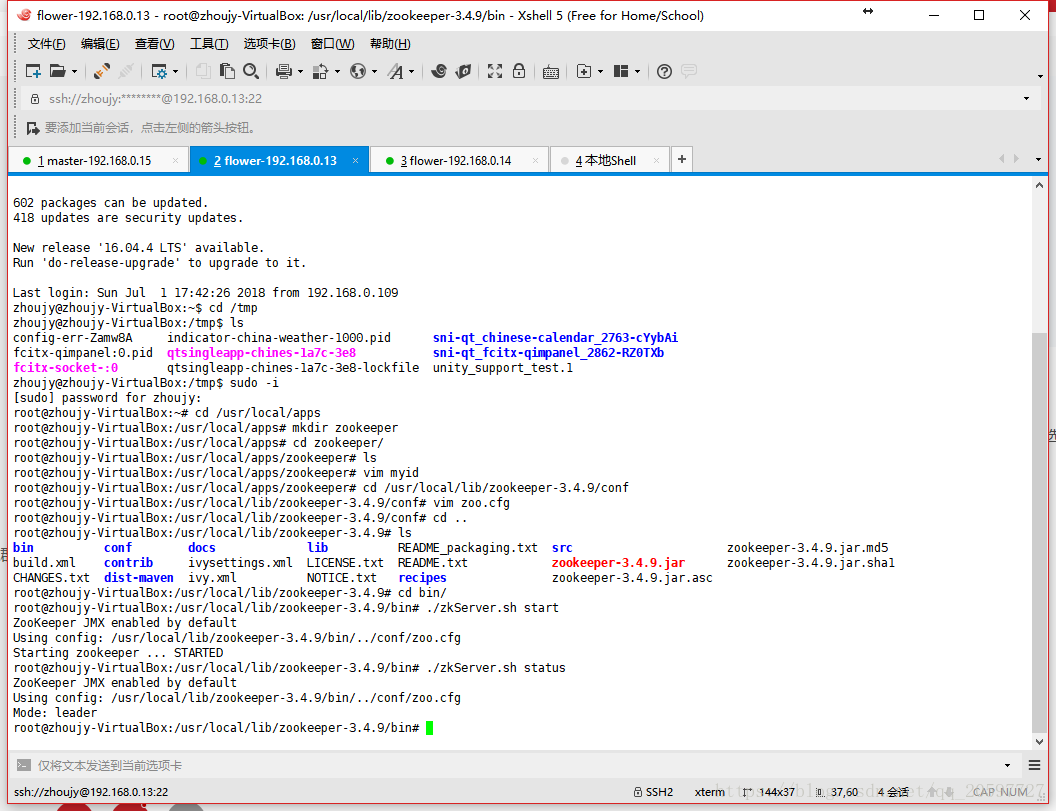Viewport: 1056px width, 811px height.
Task: Expand the Properties dropdown arrow
Action: pos(175,71)
